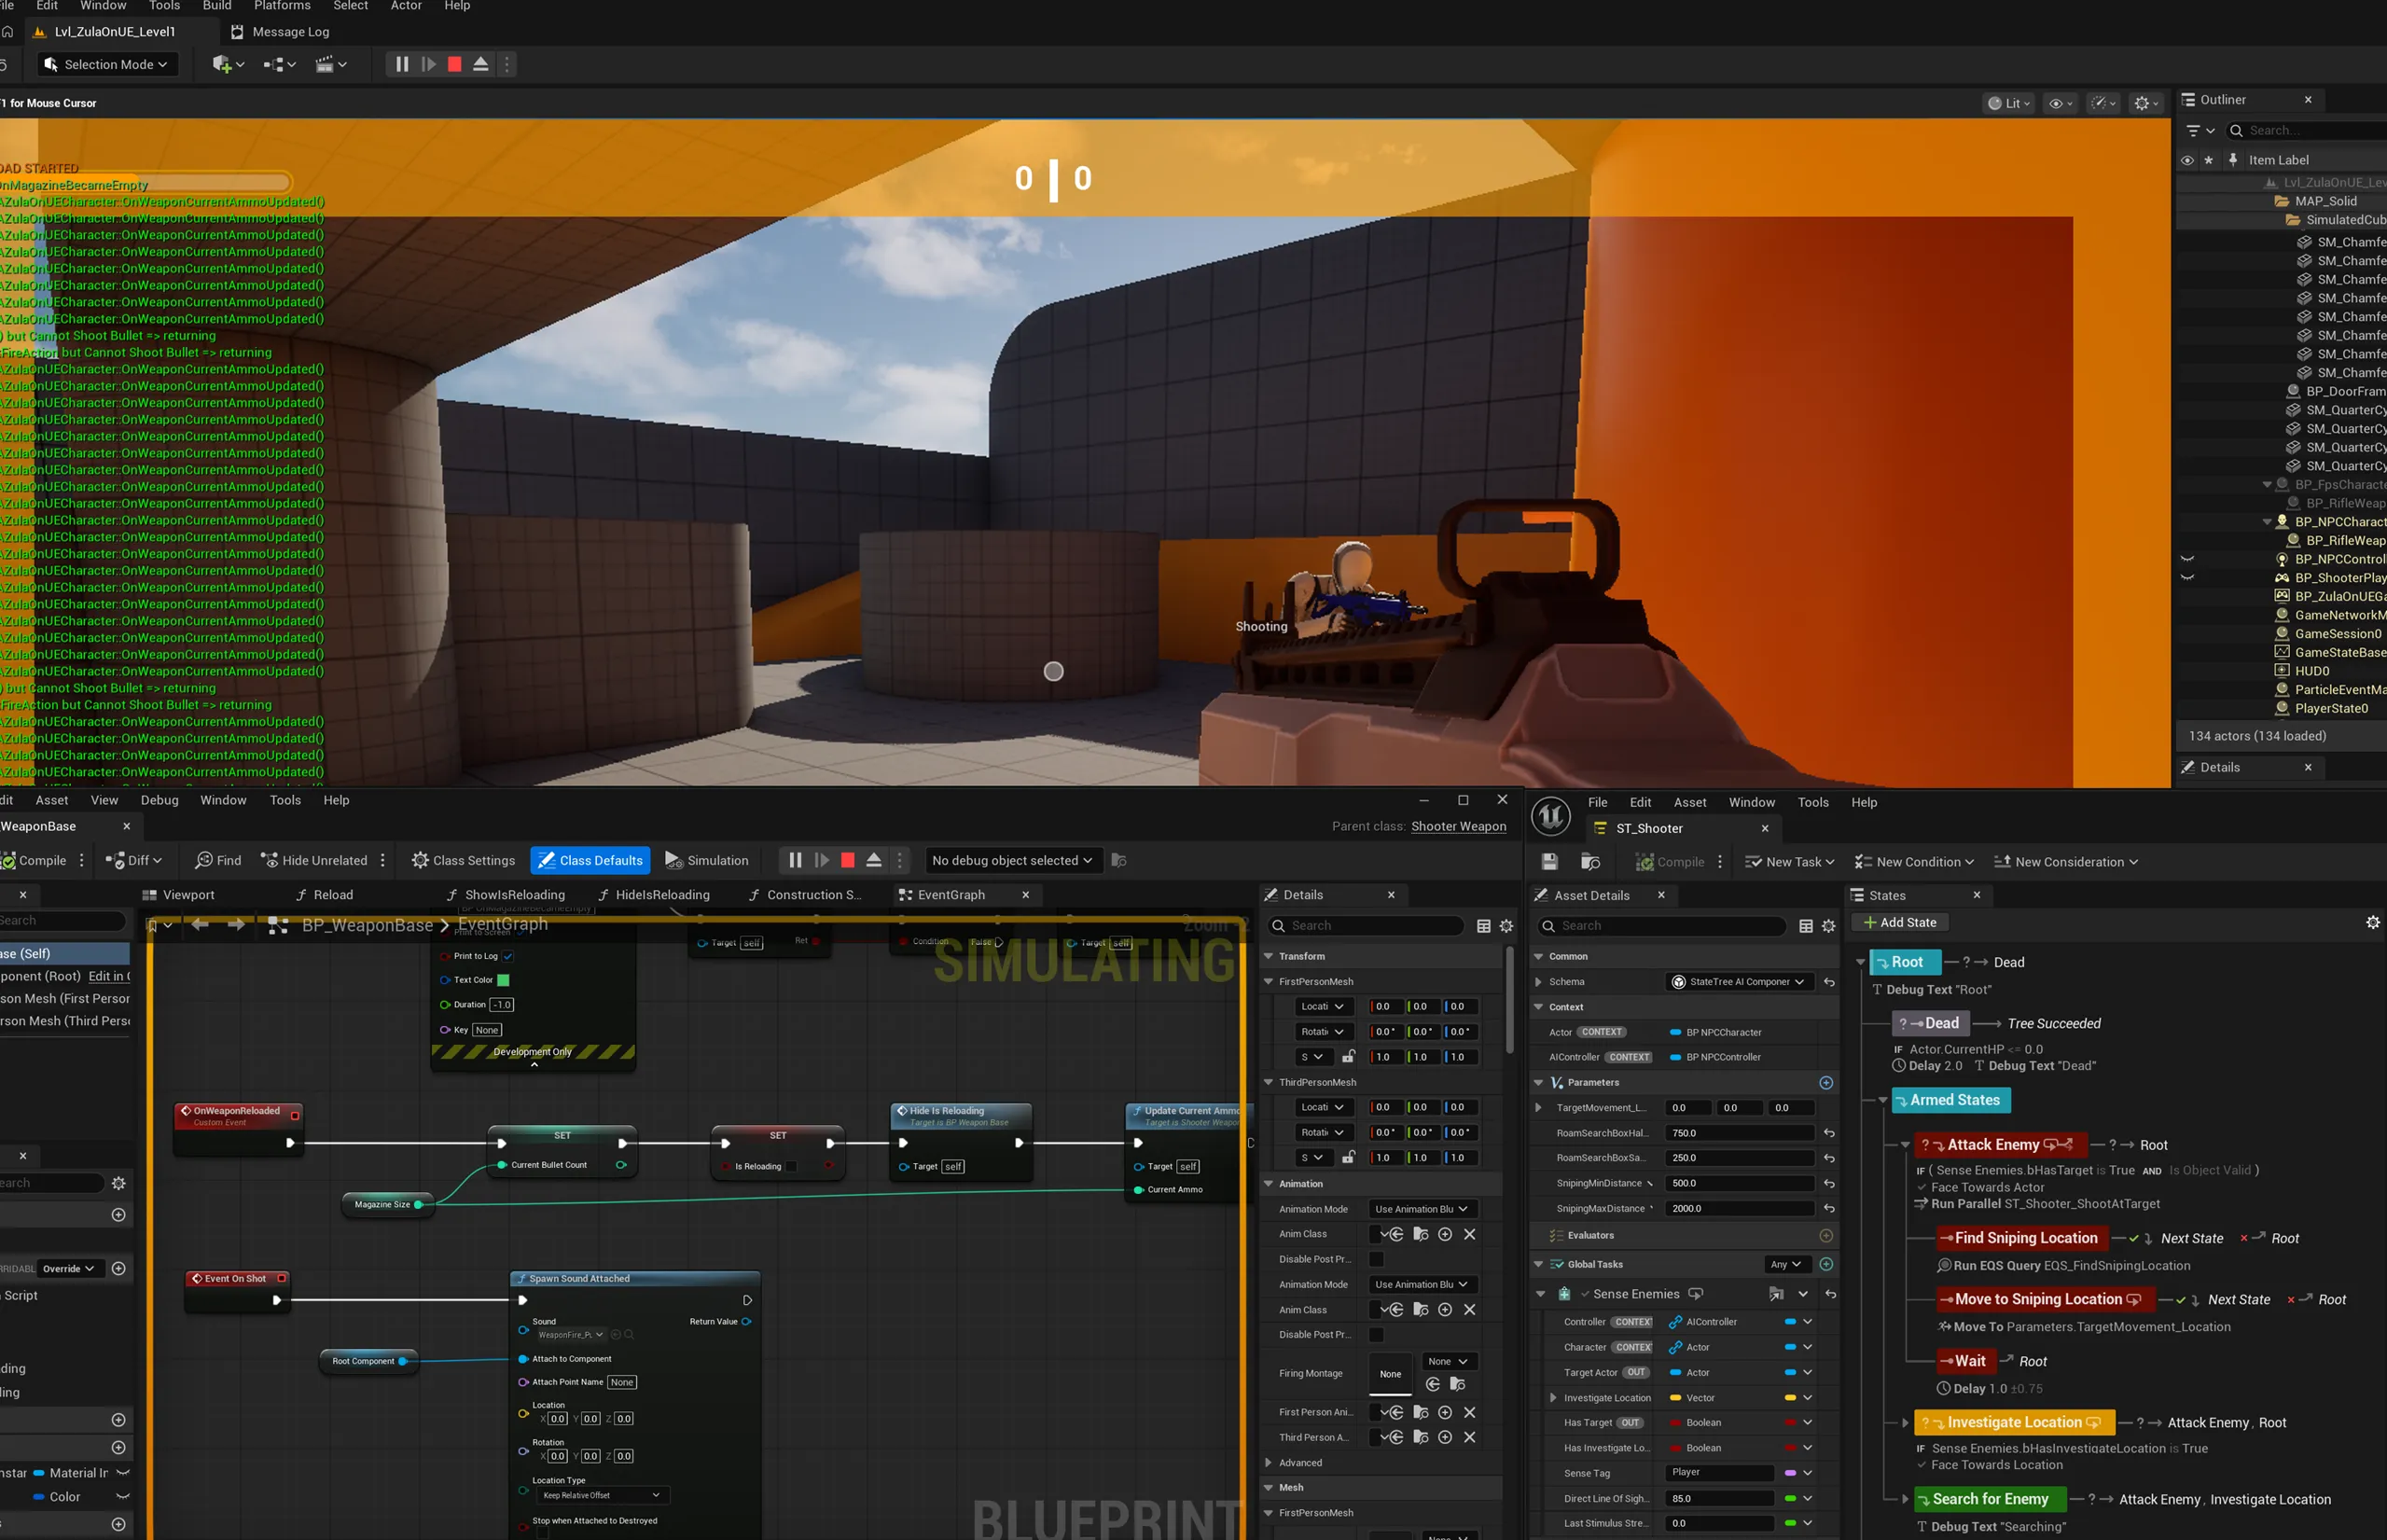
Task: Open Parent class Shooter Weapon link
Action: click(x=1458, y=826)
